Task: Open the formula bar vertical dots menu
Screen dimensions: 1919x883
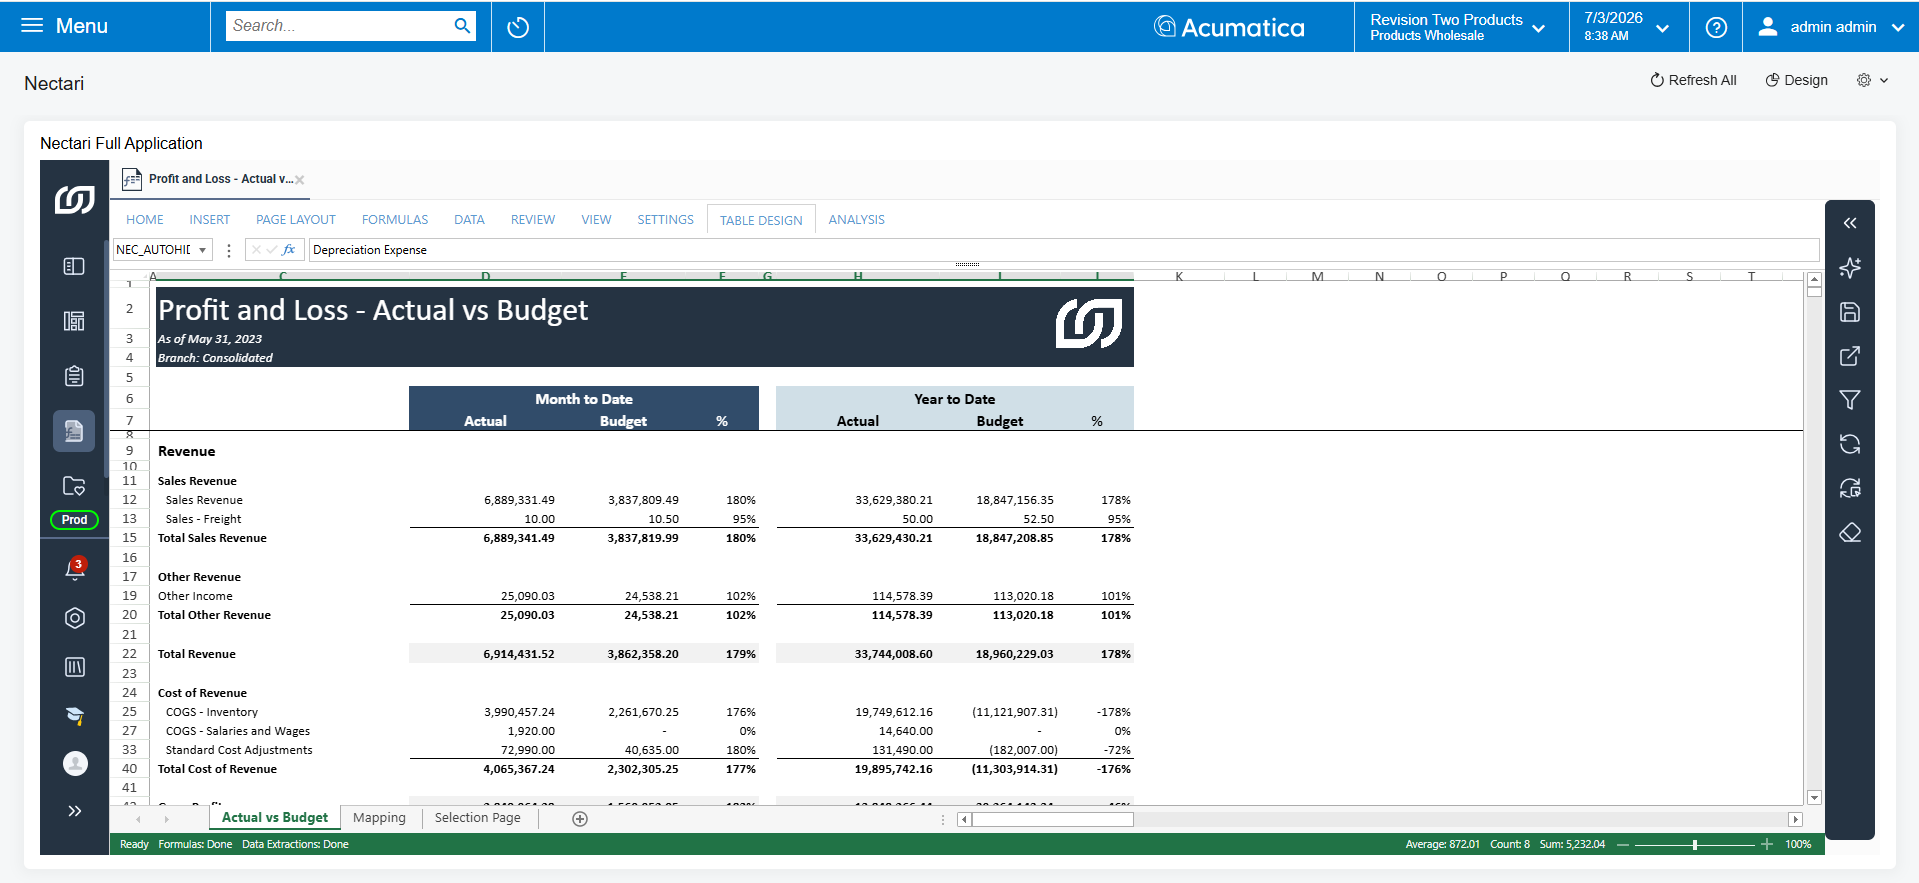Action: [229, 250]
